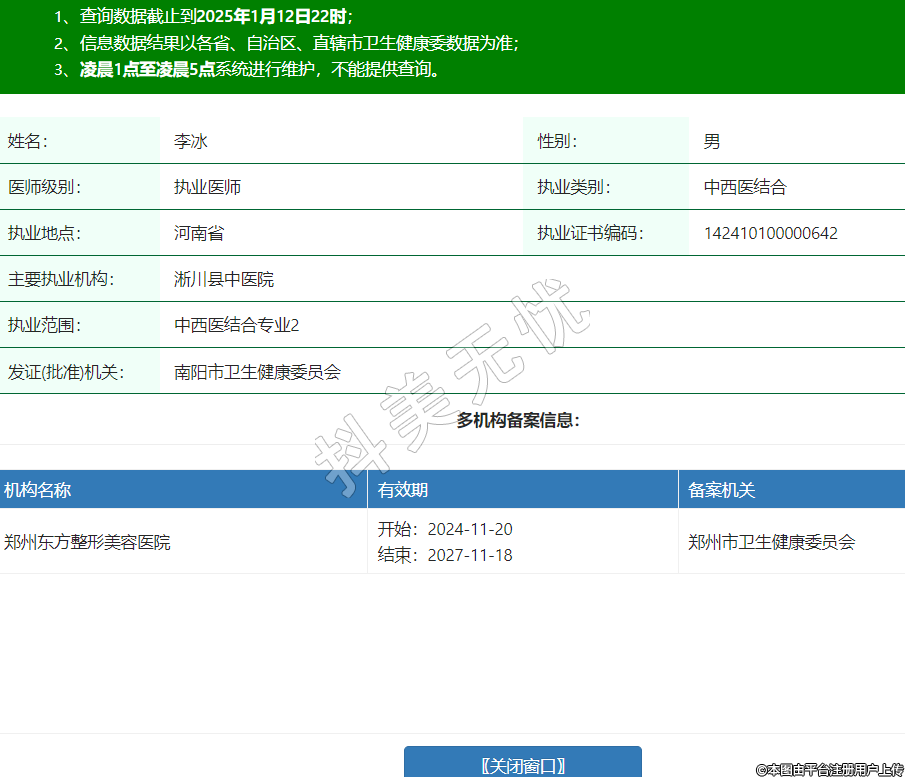Viewport: 905px width, 777px height.
Task: Click the certificate number 142410100000642
Action: [x=770, y=234]
